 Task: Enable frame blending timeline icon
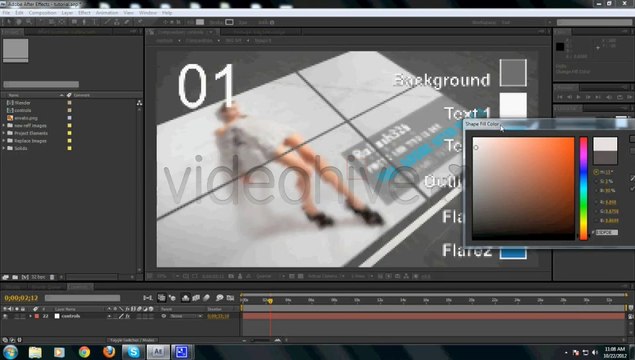196,298
